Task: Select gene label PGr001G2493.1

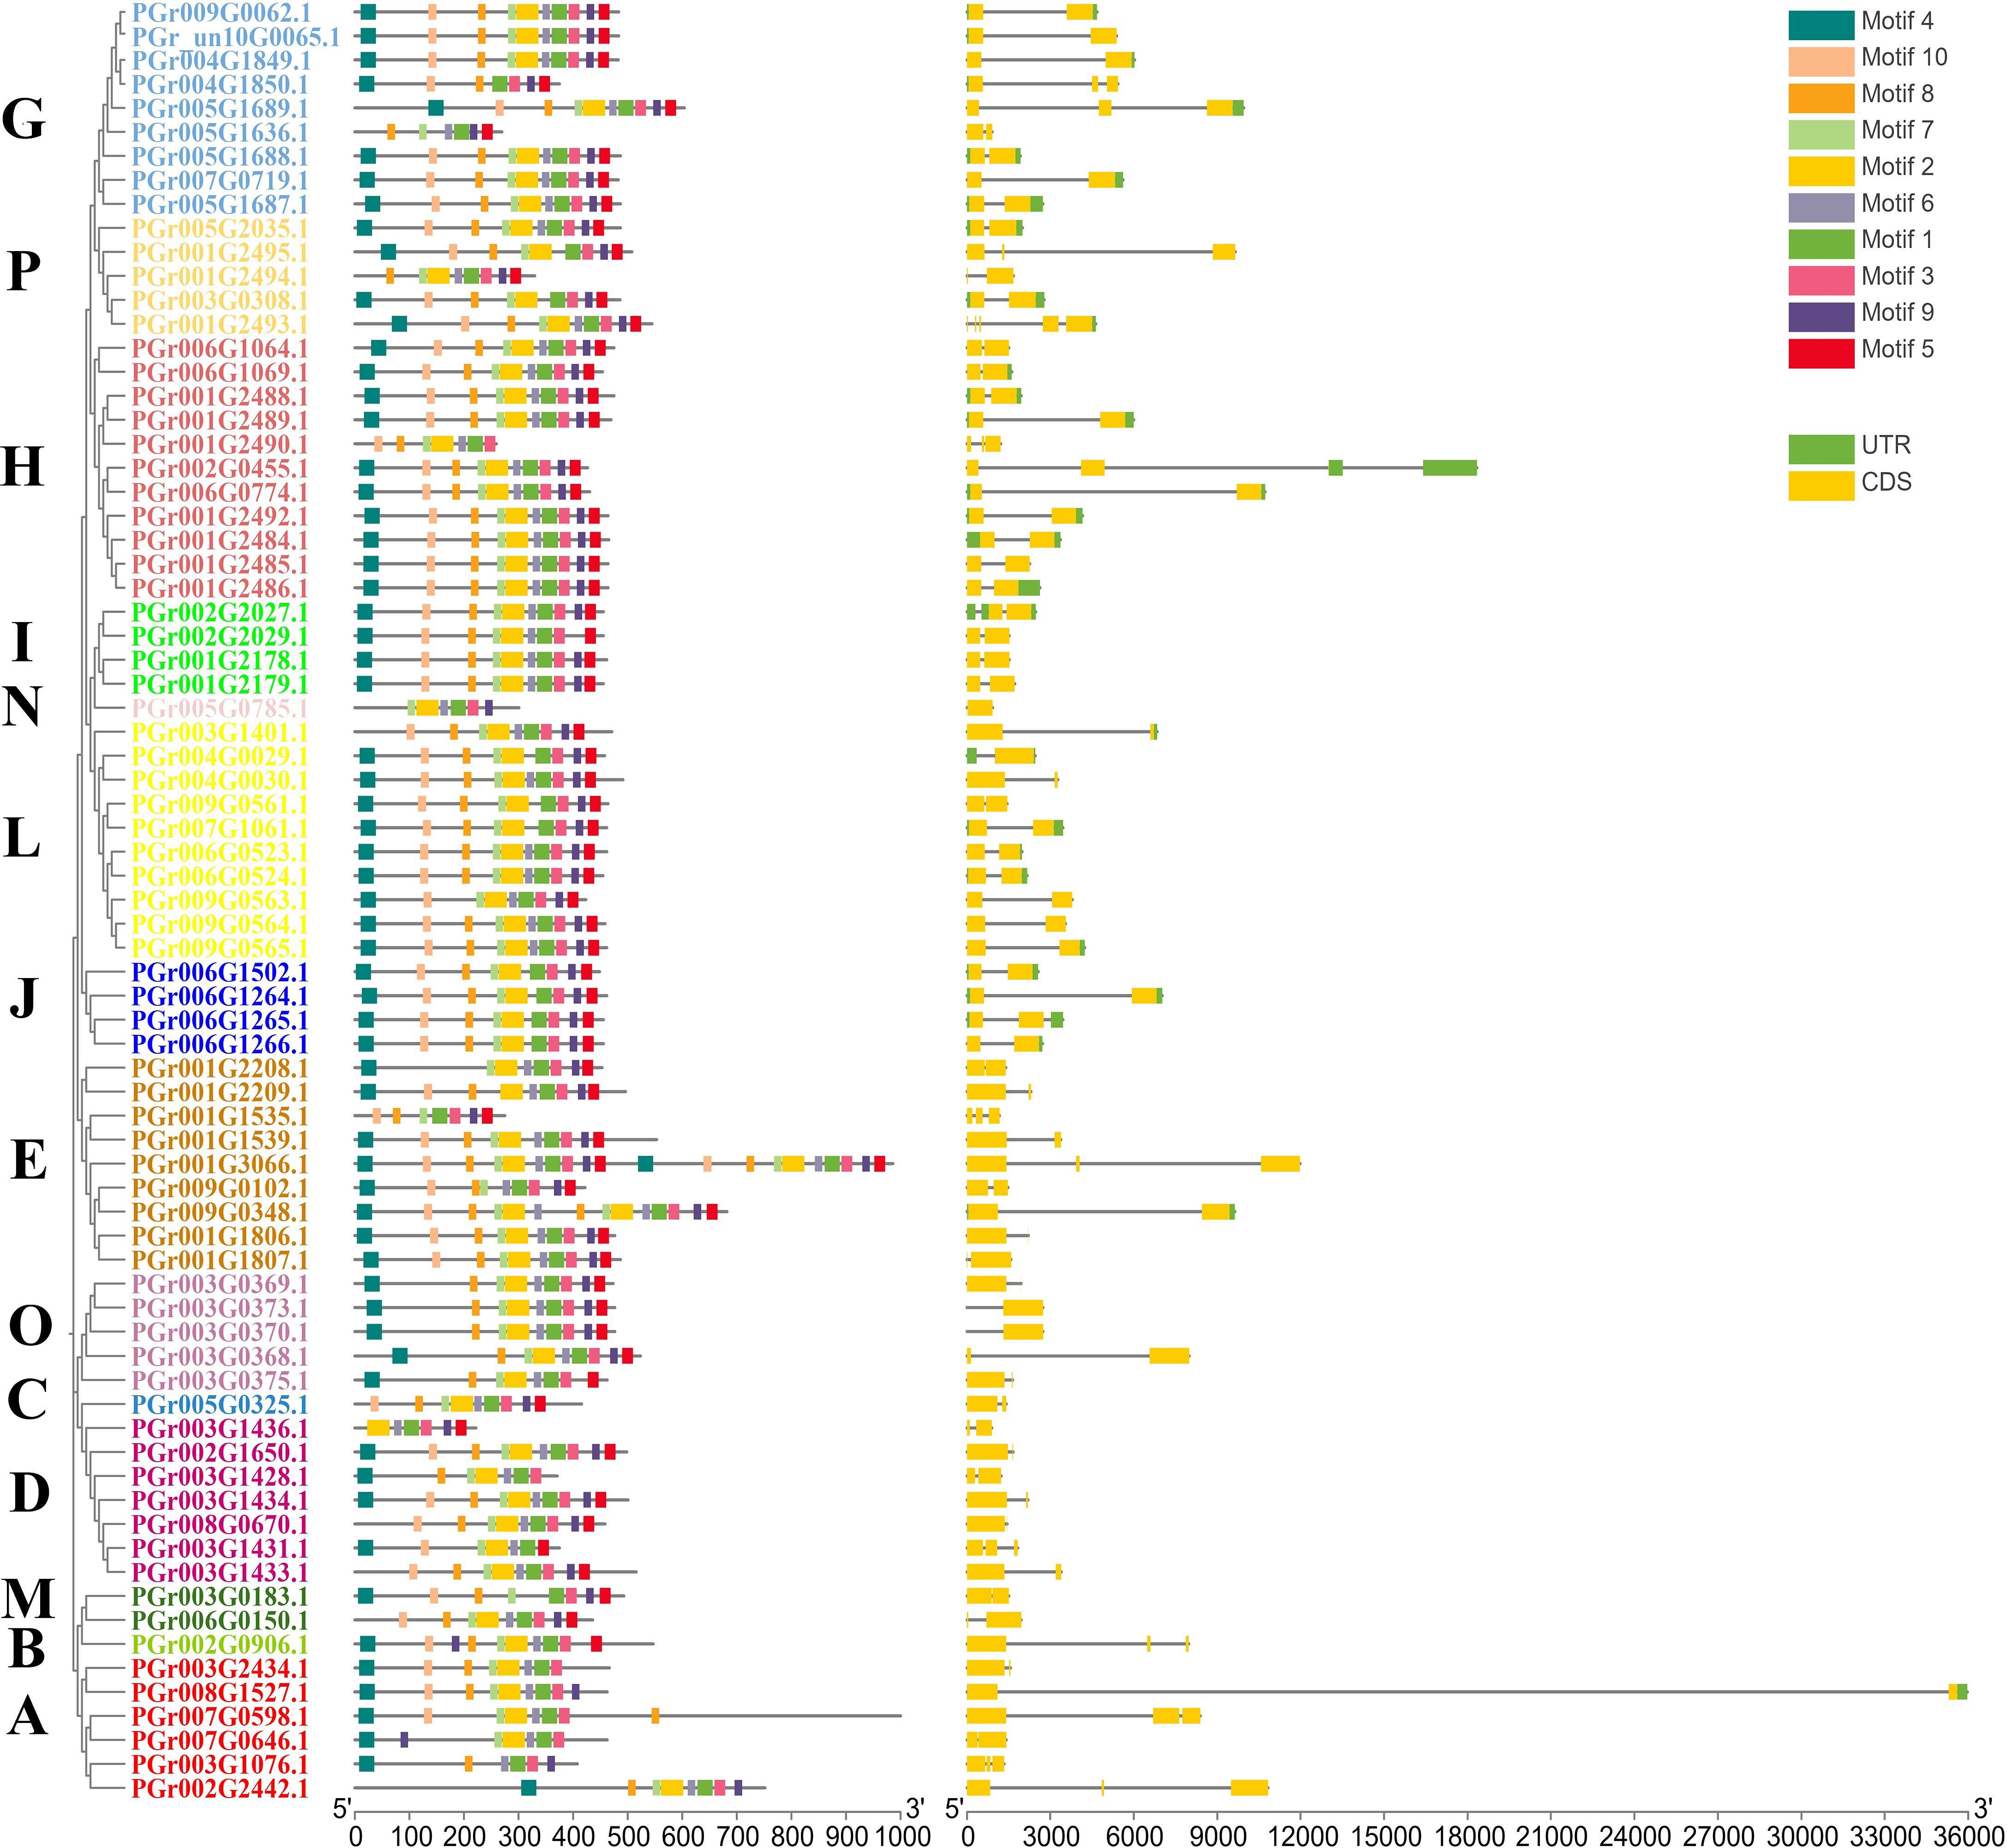Action: (220, 325)
